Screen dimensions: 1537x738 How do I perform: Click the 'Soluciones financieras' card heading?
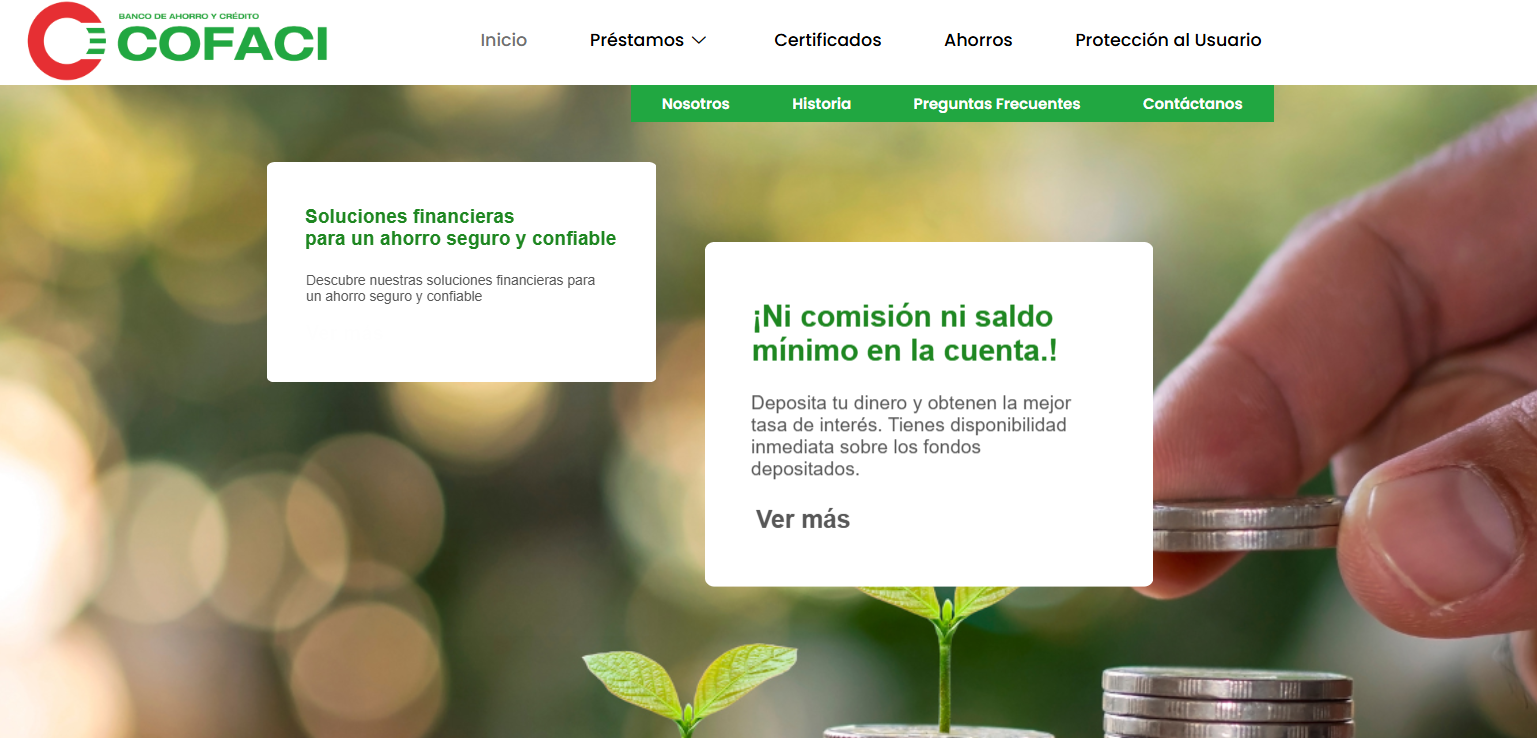click(460, 228)
